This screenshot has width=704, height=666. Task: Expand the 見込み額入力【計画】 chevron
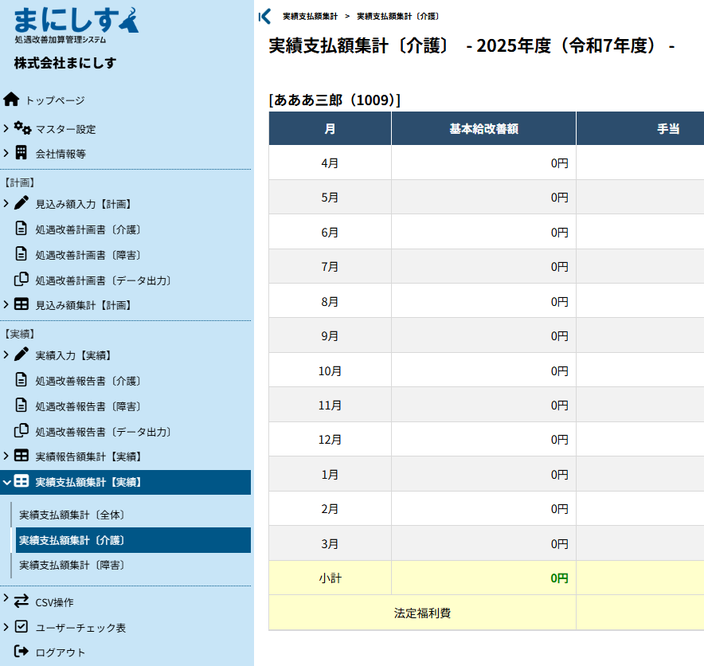pyautogui.click(x=6, y=203)
